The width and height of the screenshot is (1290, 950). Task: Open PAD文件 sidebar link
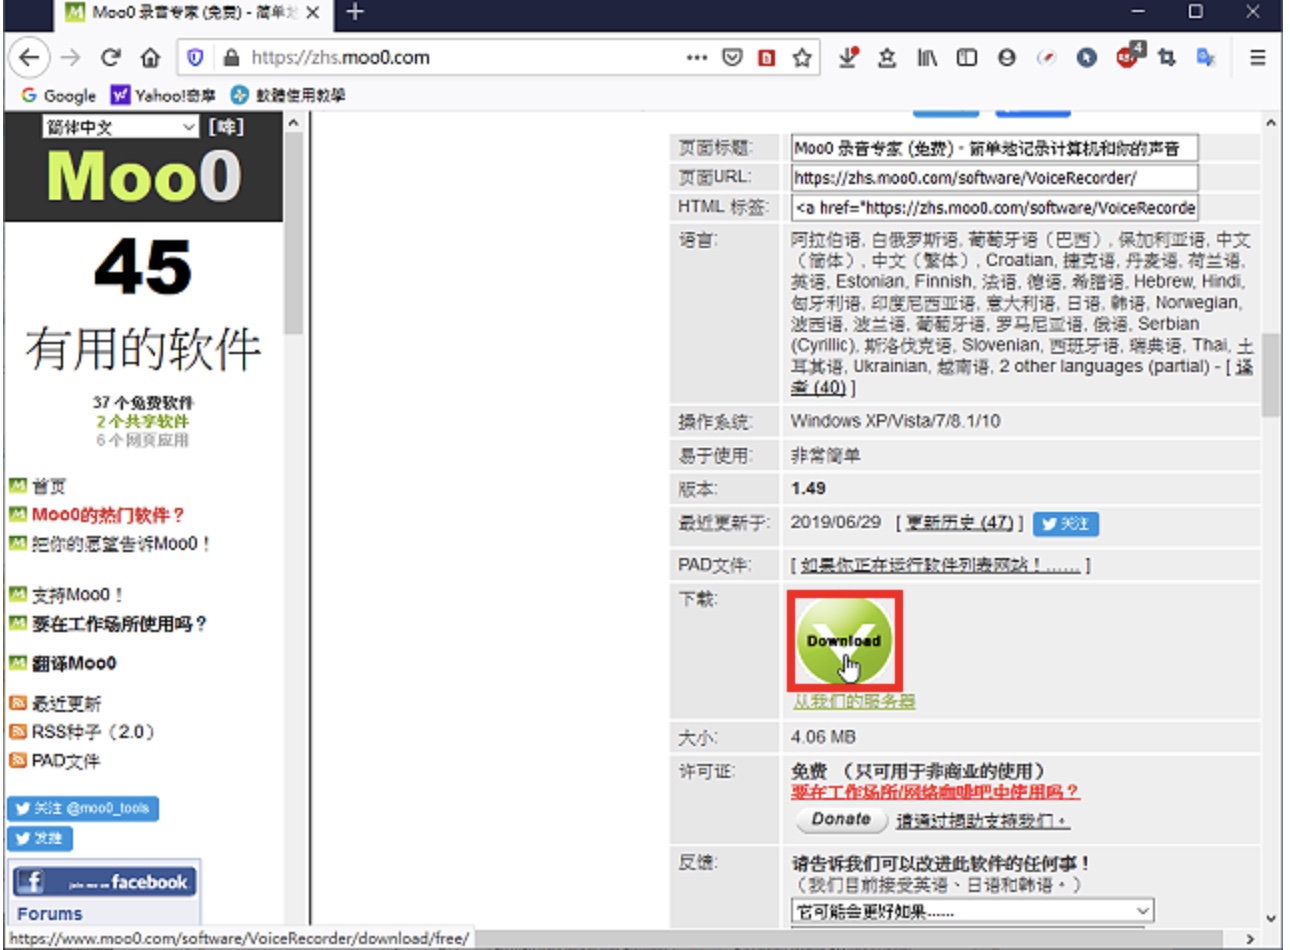click(x=66, y=762)
